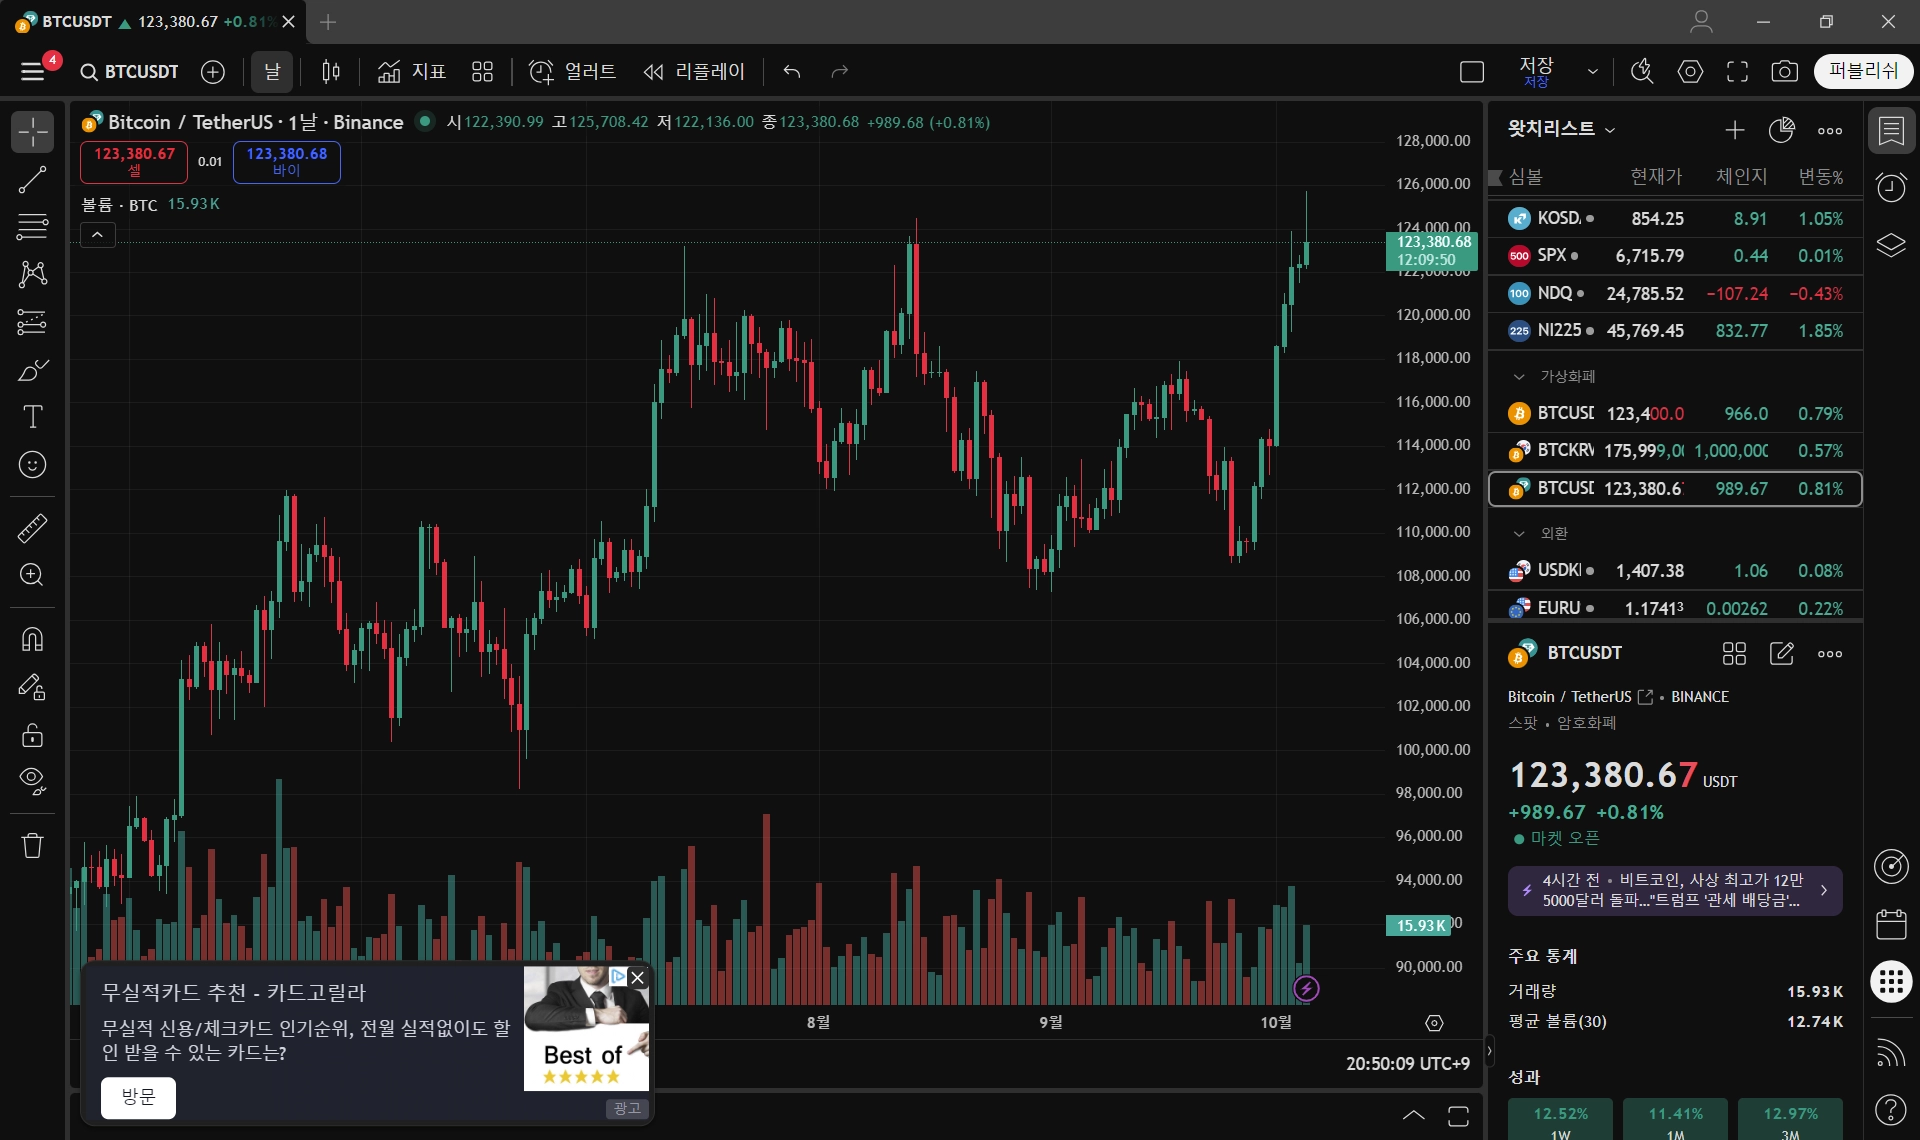Image resolution: width=1920 pixels, height=1140 pixels.
Task: Pick the ruler measure tool
Action: [32, 528]
